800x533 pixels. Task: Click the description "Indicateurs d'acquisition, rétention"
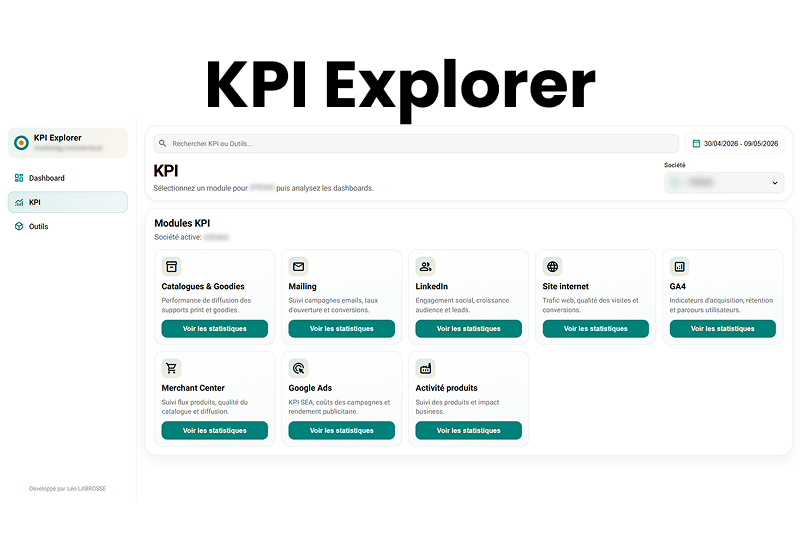pyautogui.click(x=721, y=305)
